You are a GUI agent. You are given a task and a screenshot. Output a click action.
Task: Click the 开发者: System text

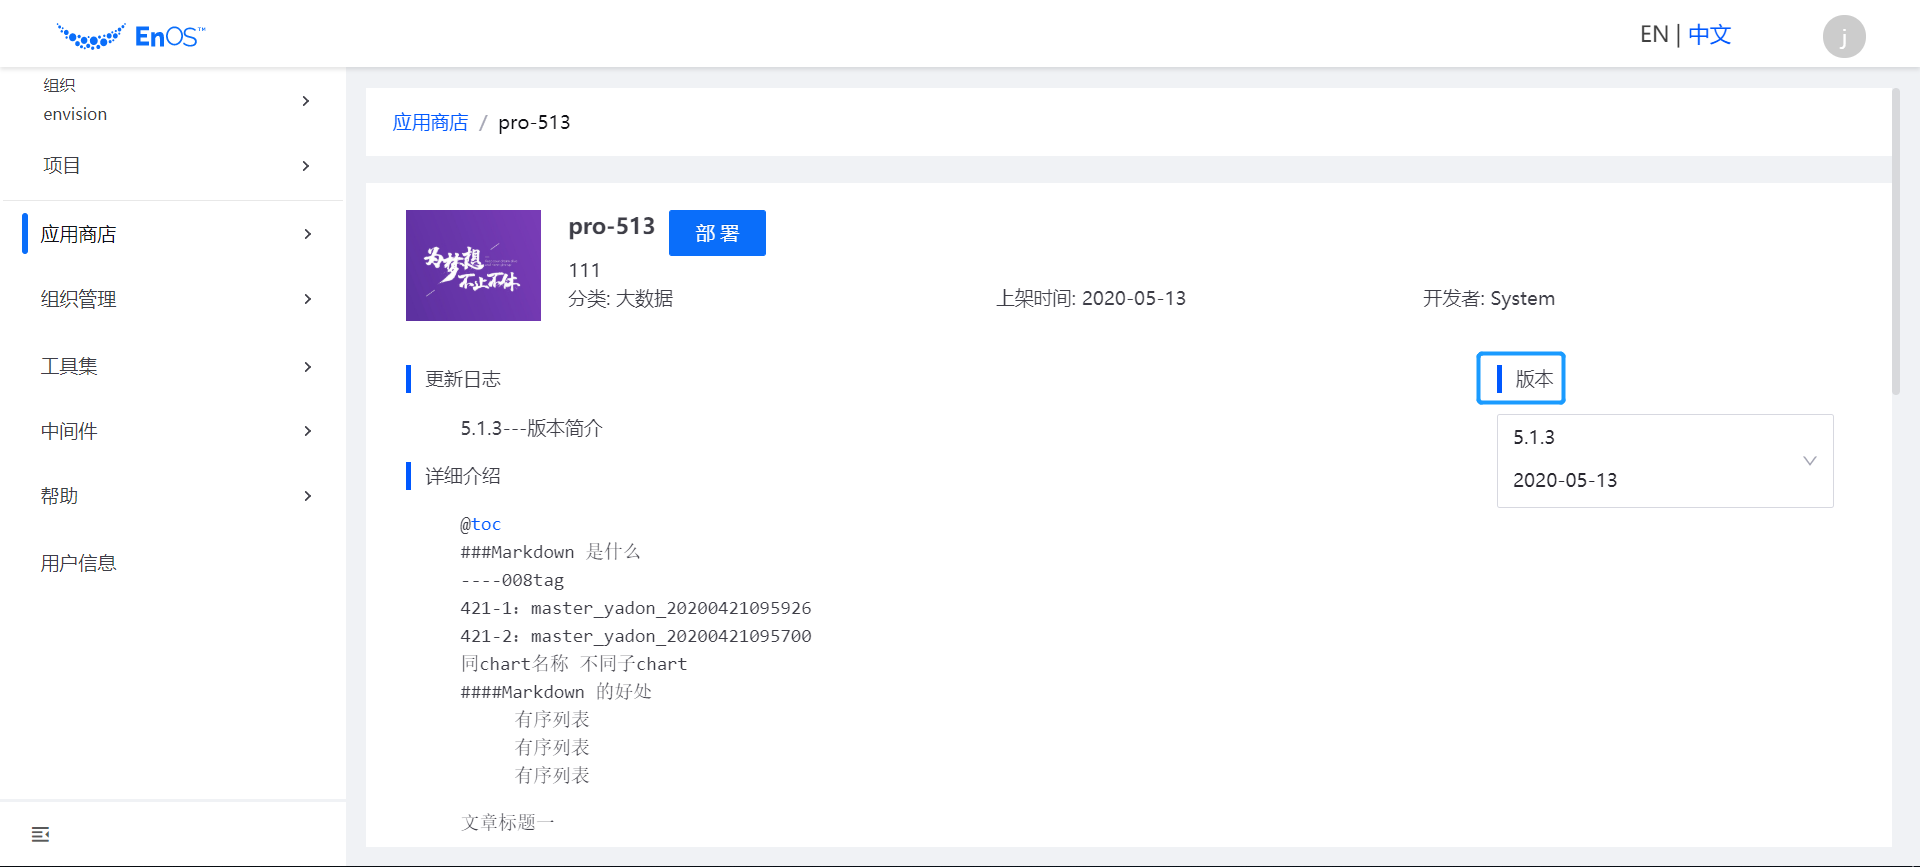tap(1489, 298)
